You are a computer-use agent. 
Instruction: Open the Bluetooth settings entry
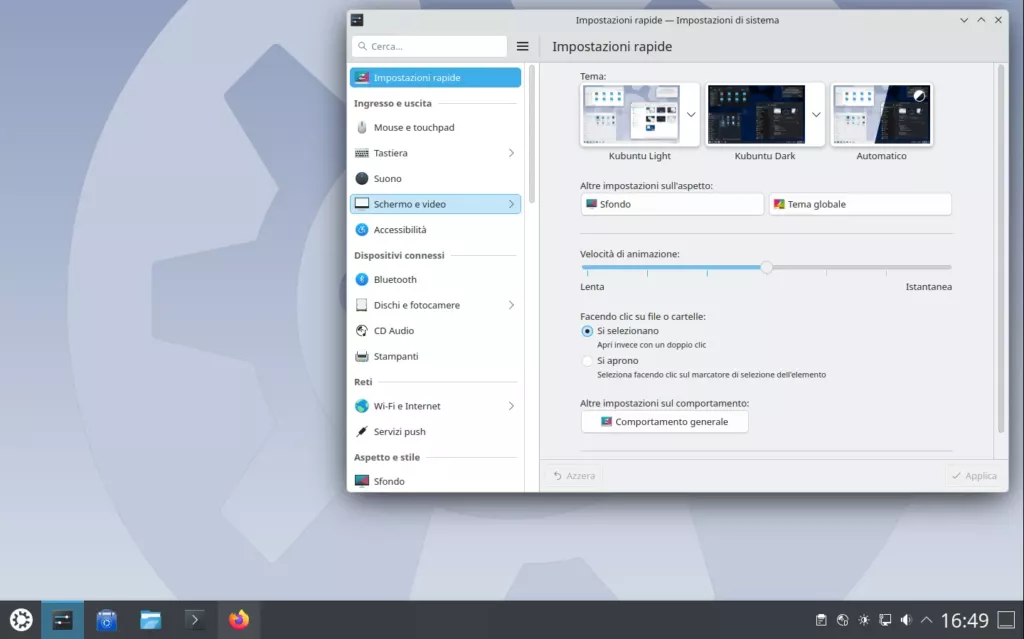436,280
